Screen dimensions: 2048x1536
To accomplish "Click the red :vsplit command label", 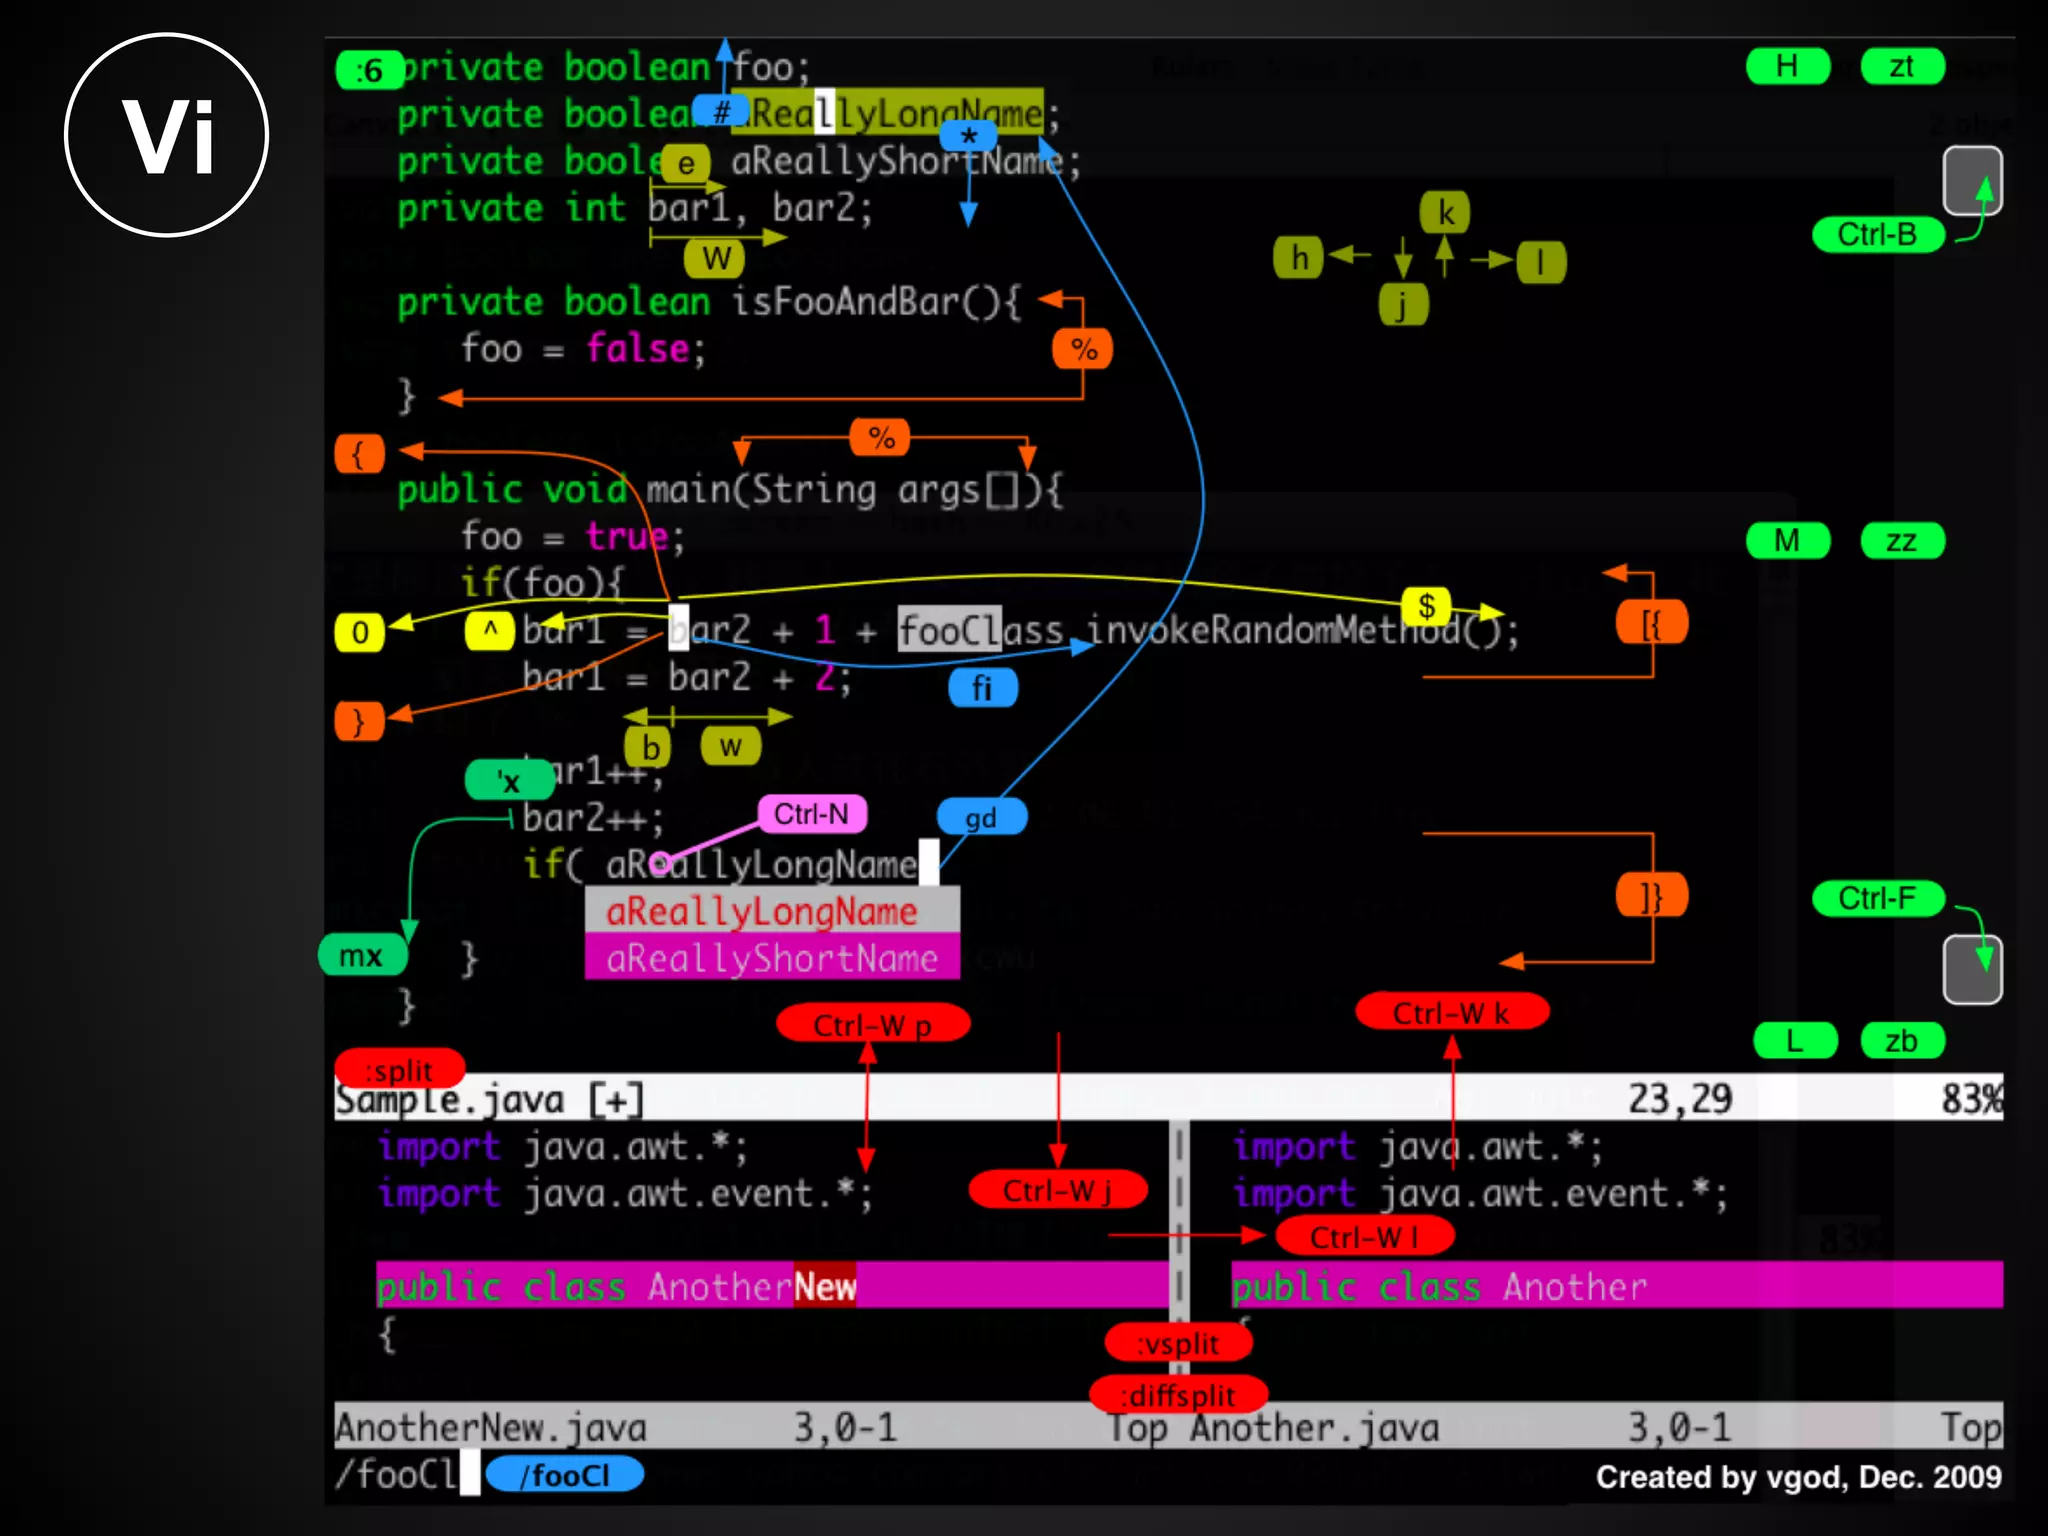I will tap(1178, 1343).
